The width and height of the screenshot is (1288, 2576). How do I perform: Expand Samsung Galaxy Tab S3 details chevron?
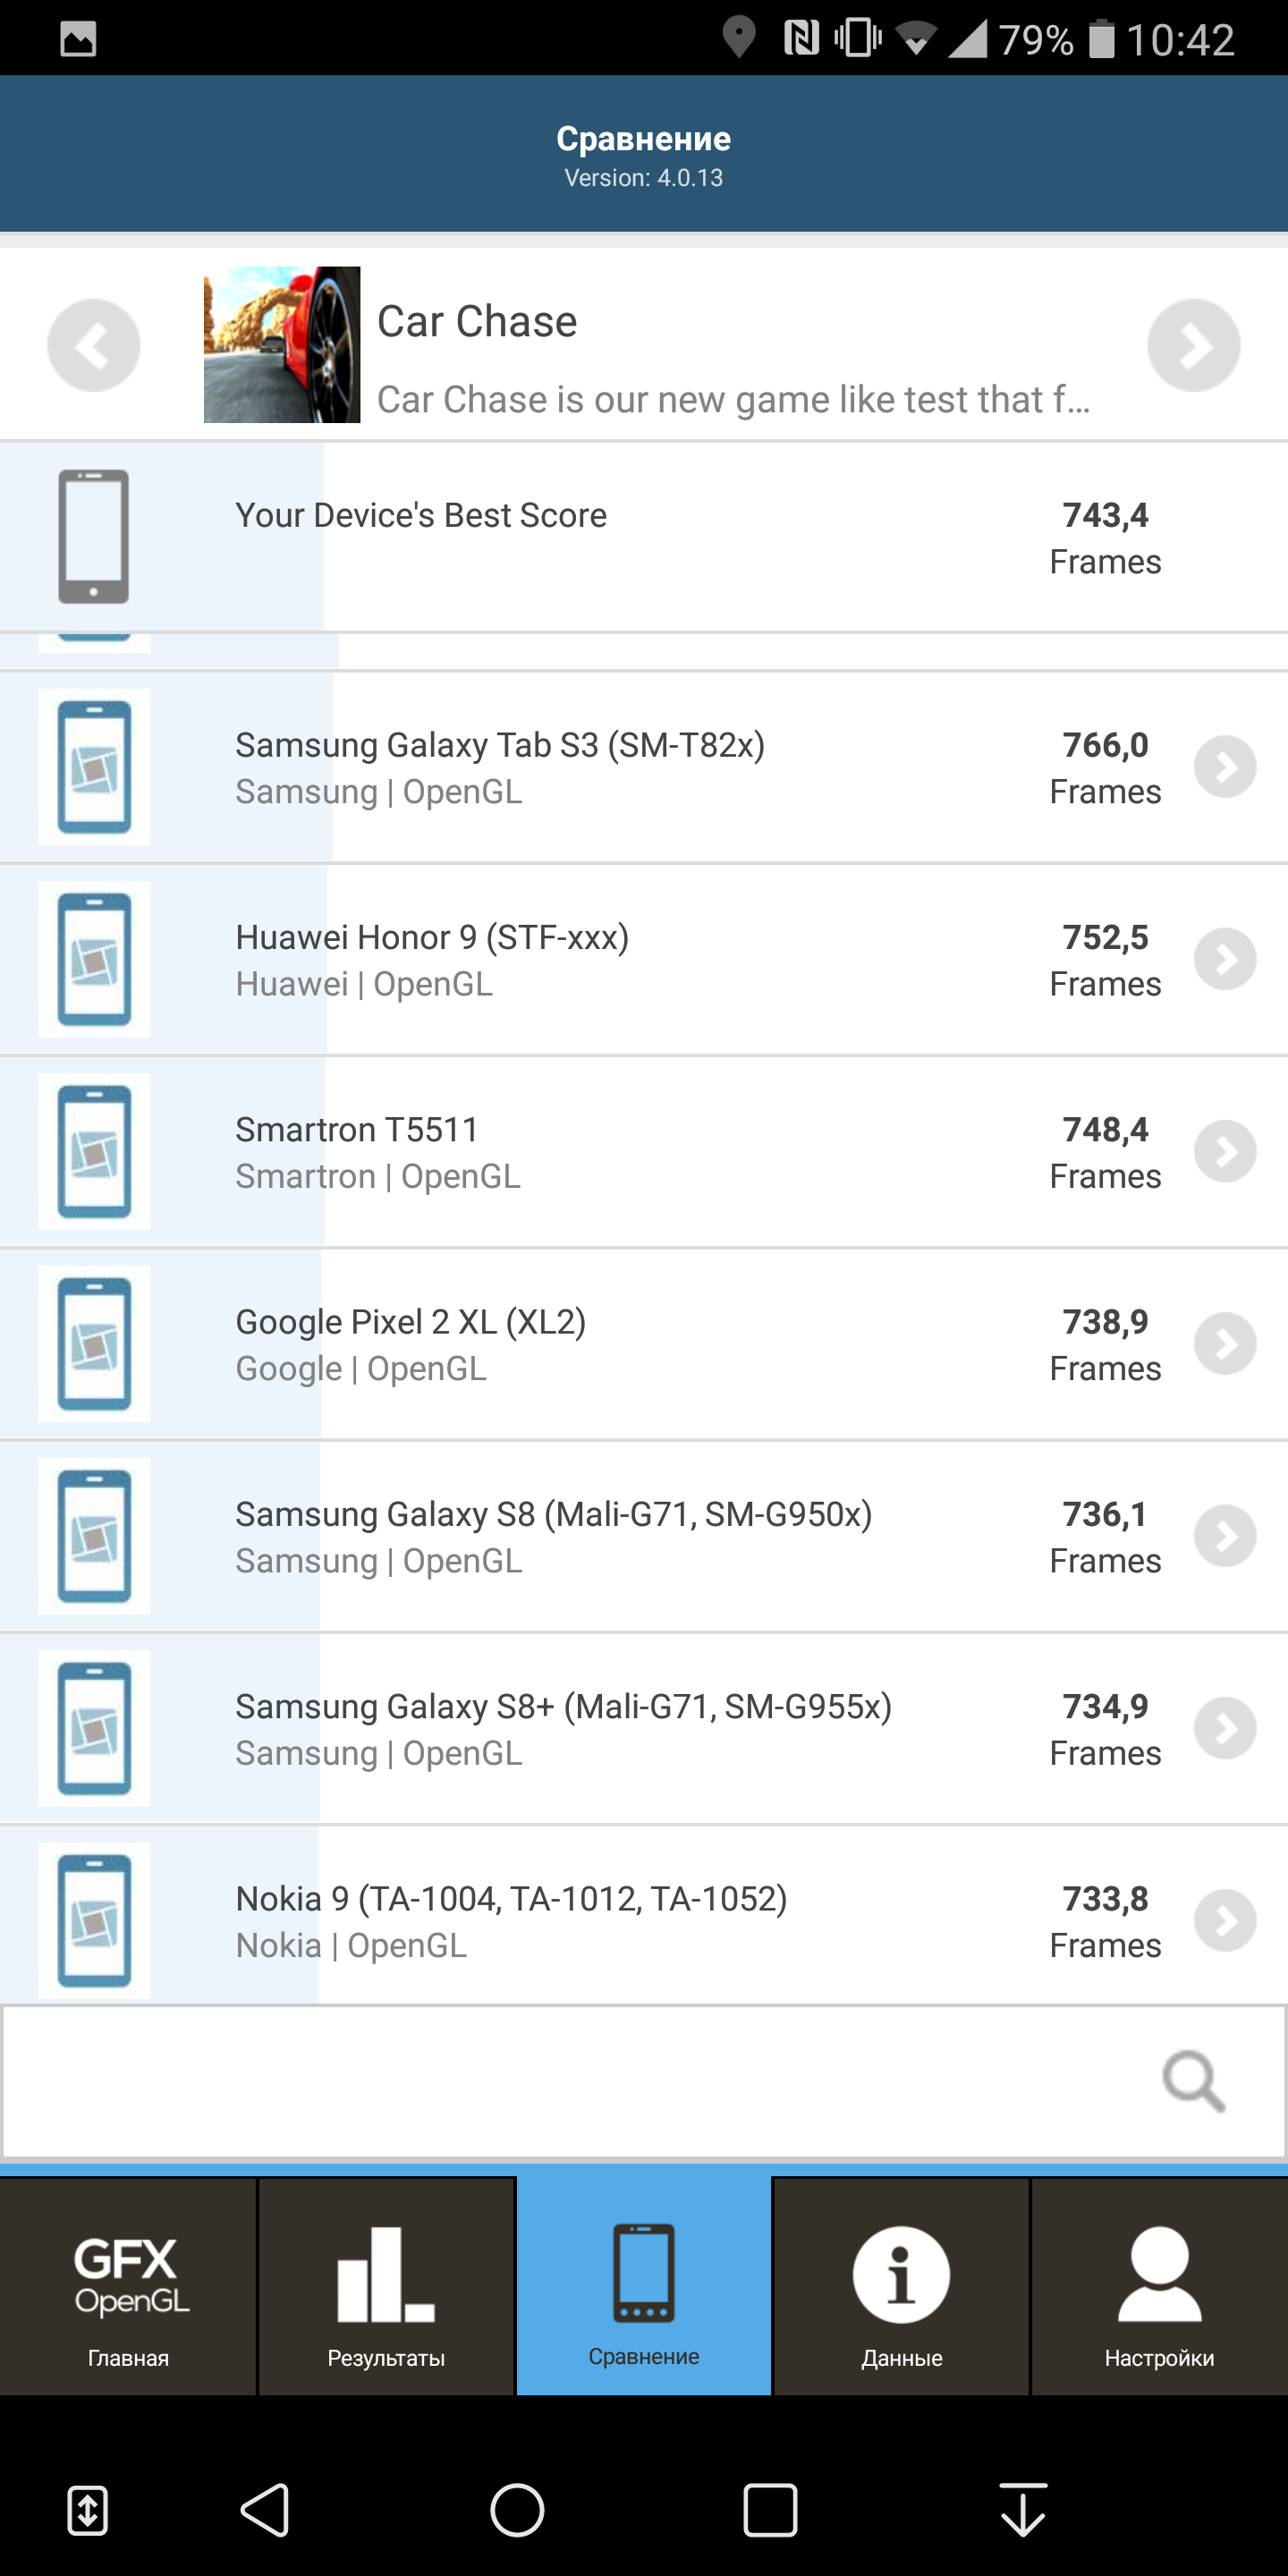(1225, 767)
